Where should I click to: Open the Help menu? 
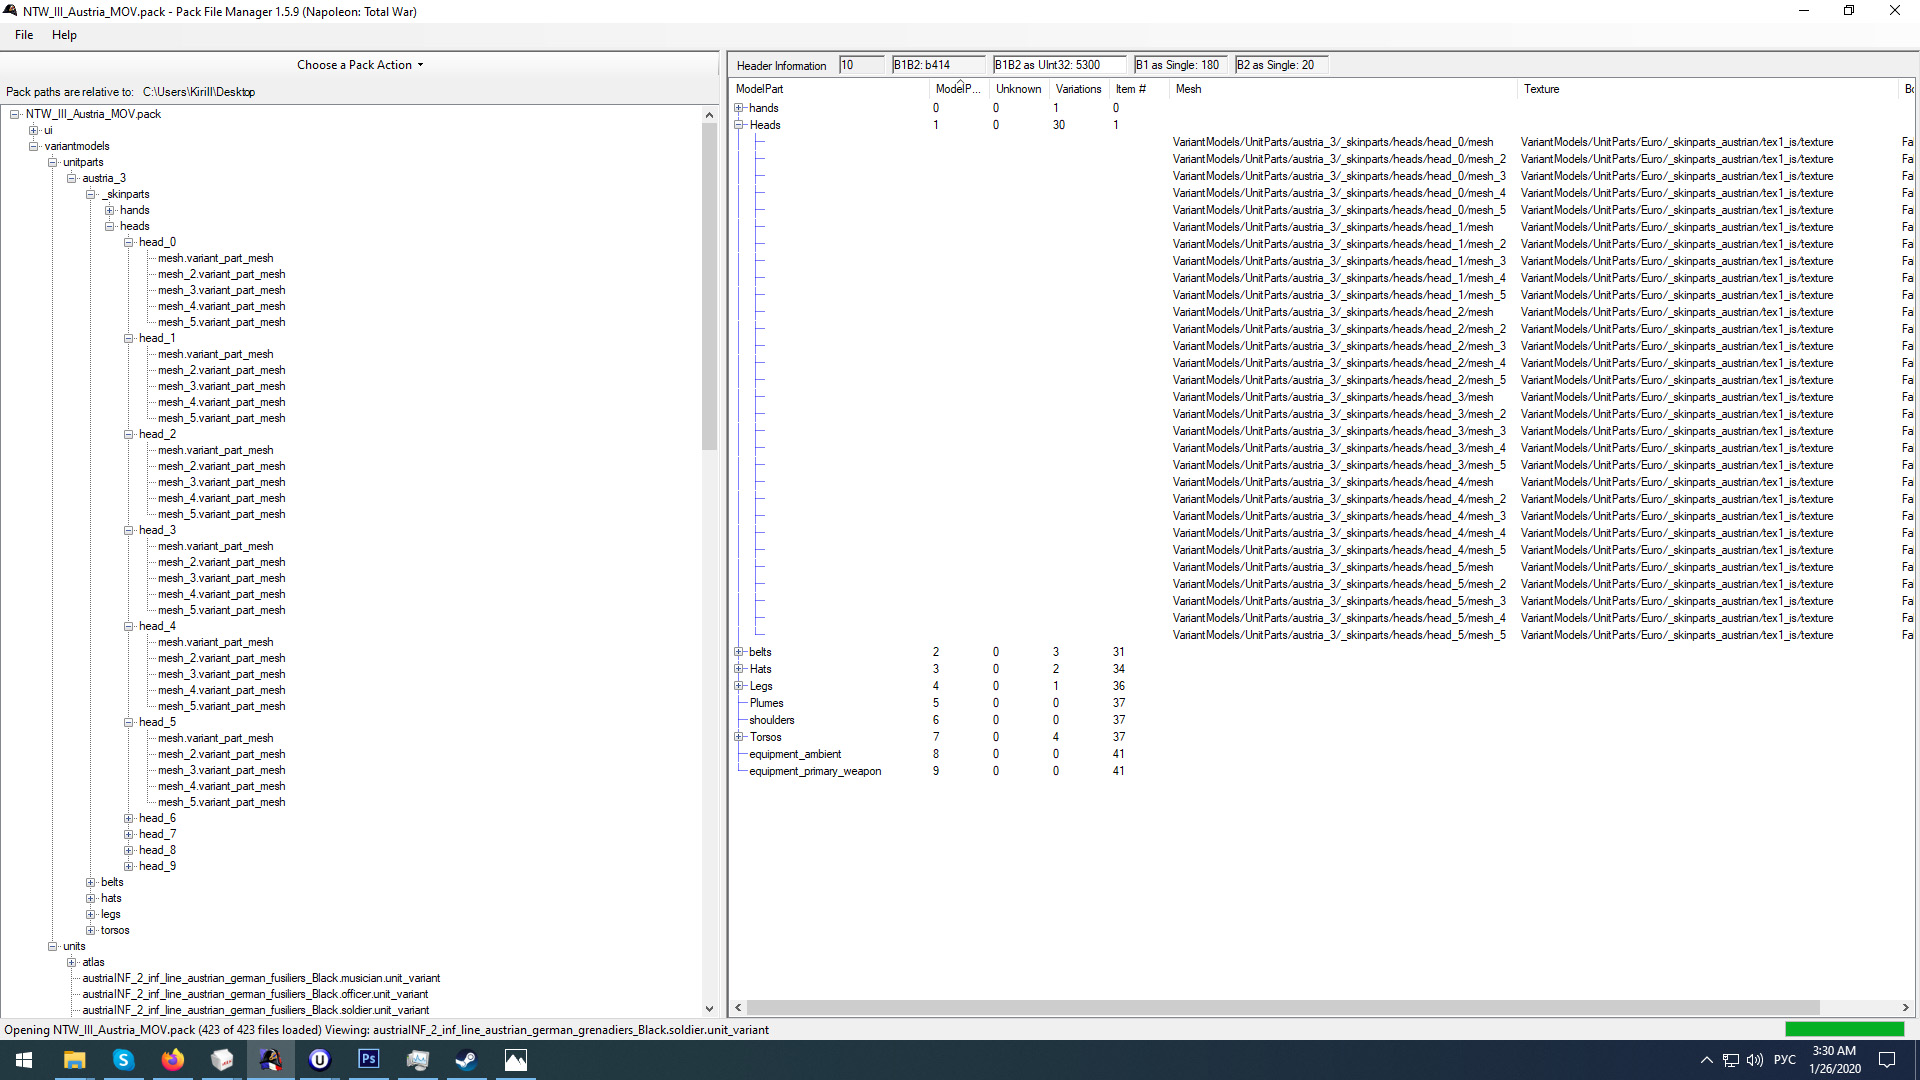point(64,35)
